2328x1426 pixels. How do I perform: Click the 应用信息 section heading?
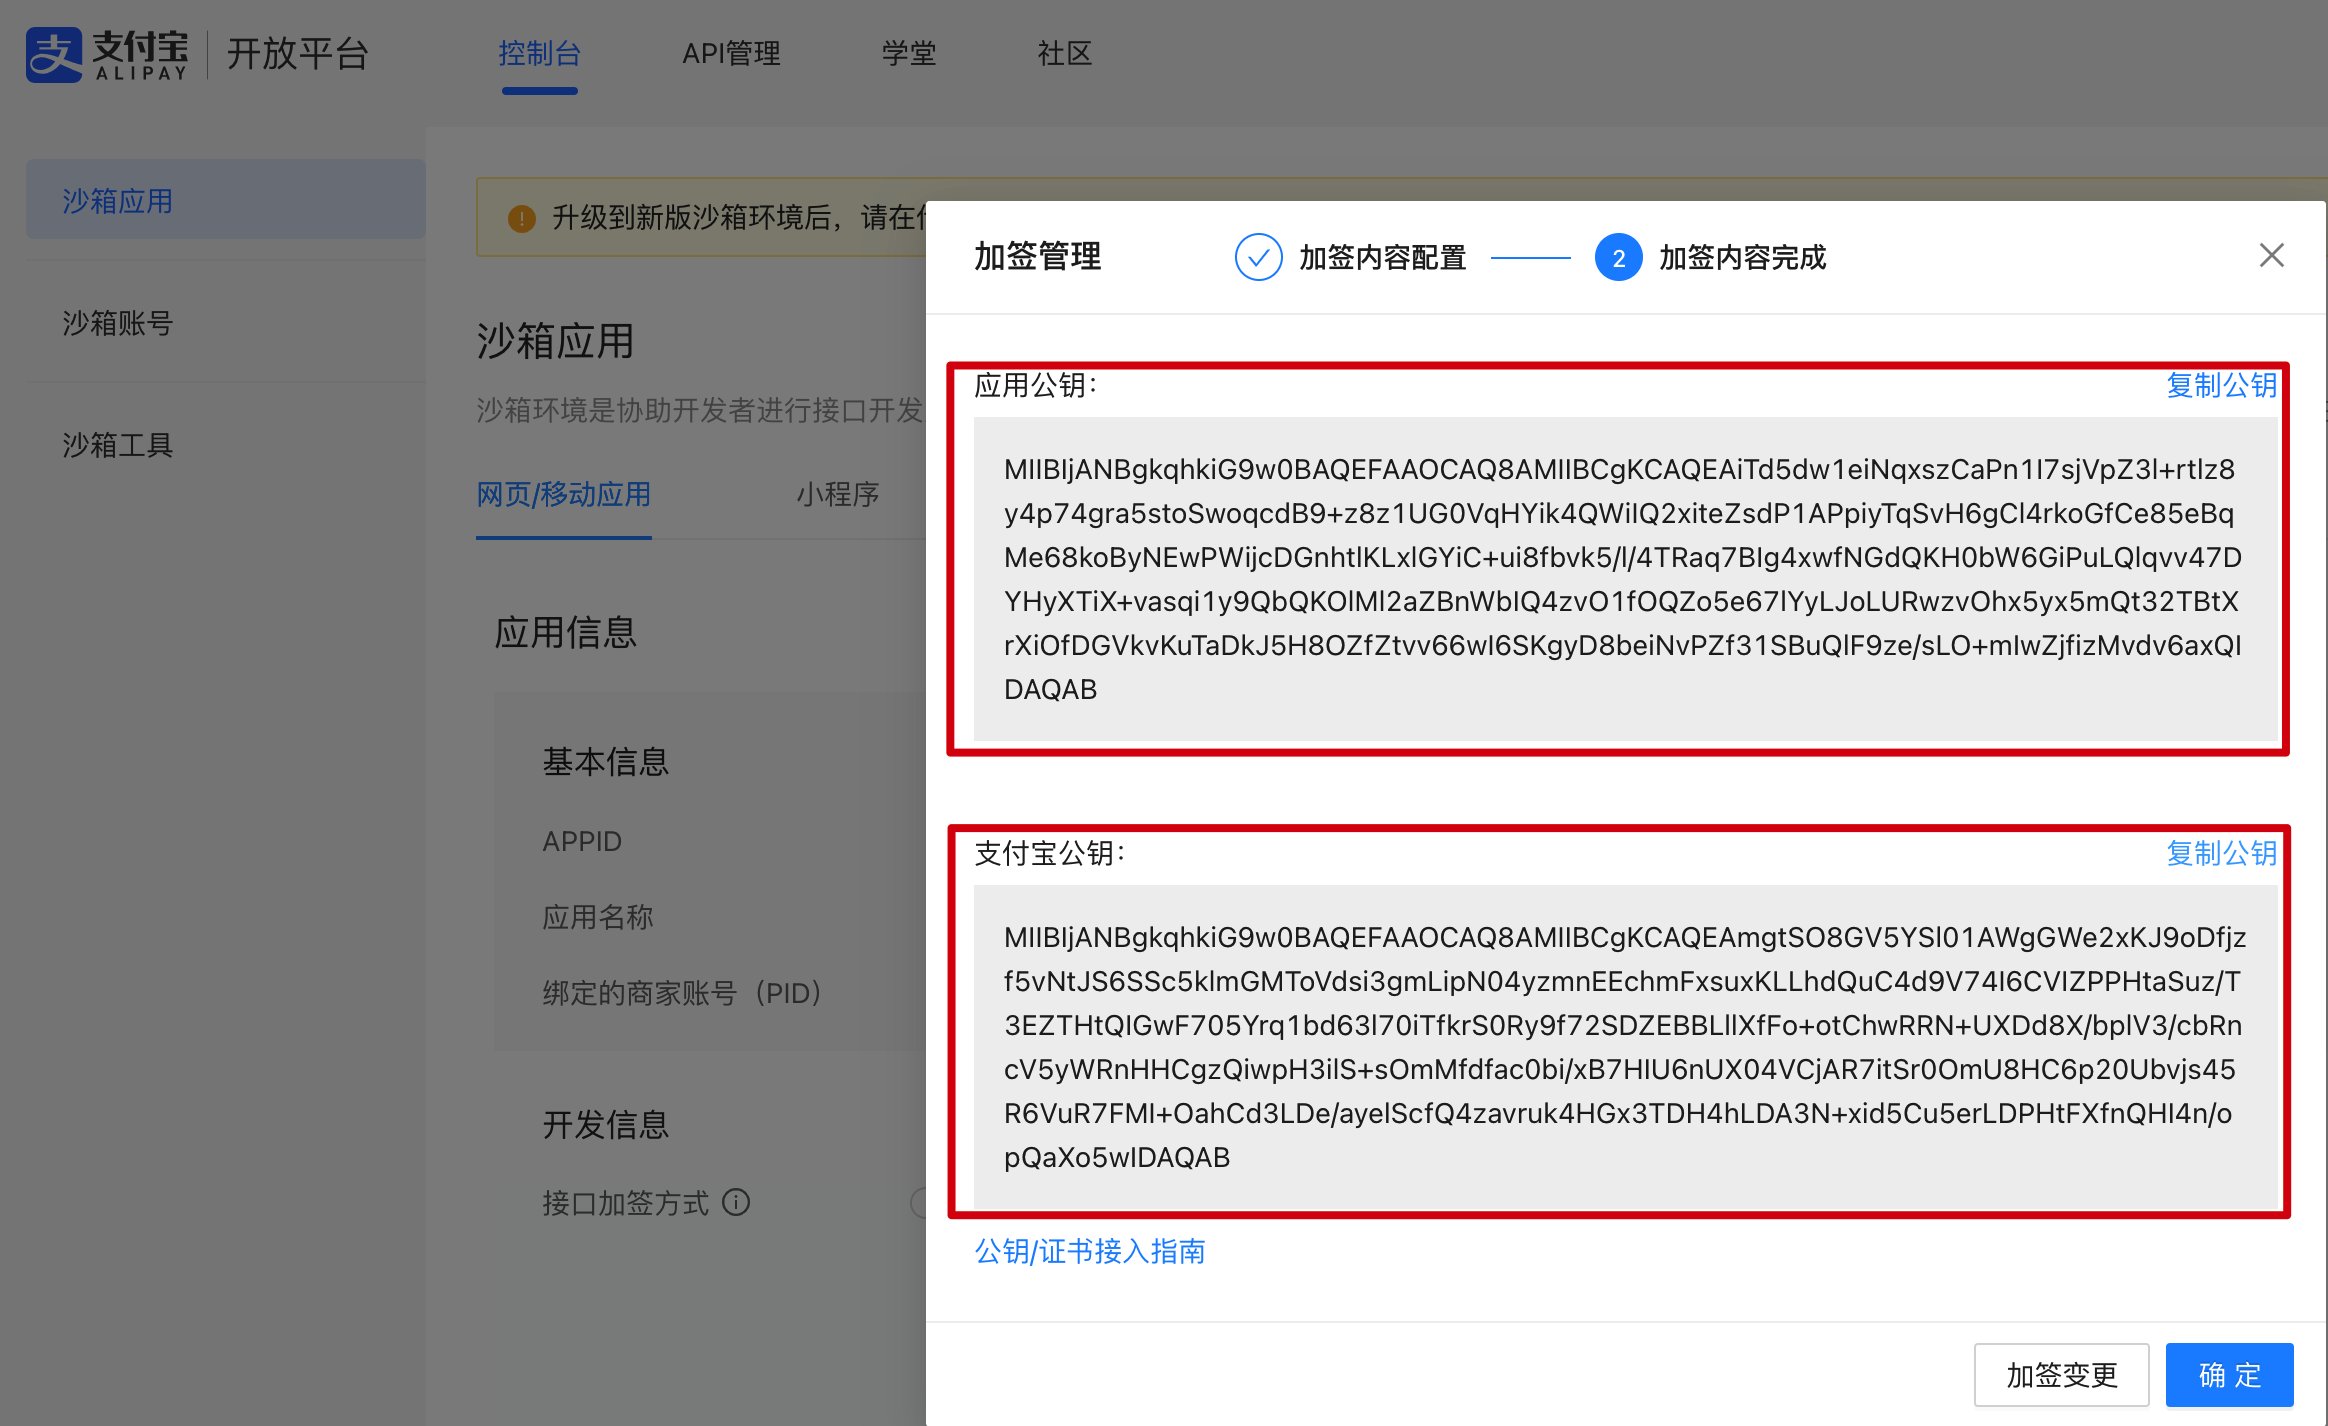(x=566, y=632)
